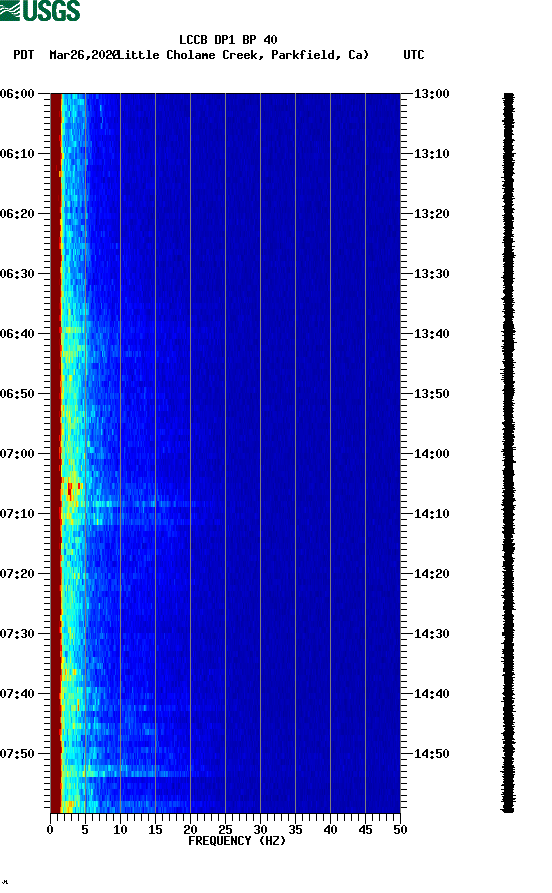
Task: Click the 14:10 UTC time label
Action: [x=431, y=513]
